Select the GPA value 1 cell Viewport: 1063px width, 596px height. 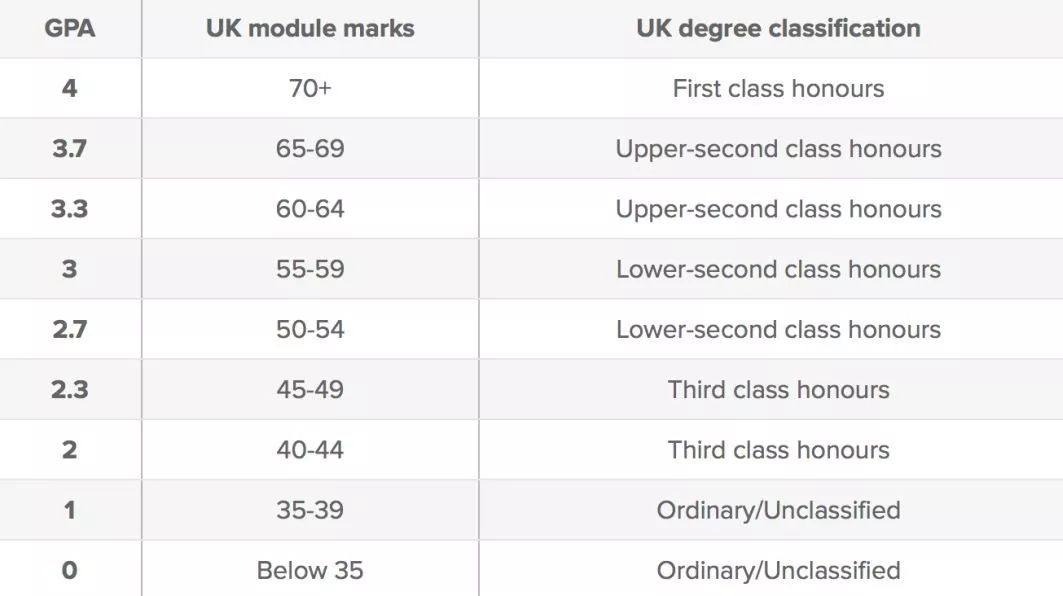coord(70,510)
